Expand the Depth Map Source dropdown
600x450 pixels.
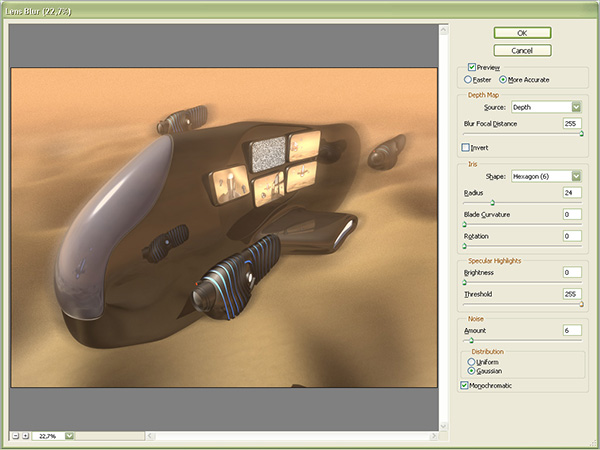(x=577, y=106)
